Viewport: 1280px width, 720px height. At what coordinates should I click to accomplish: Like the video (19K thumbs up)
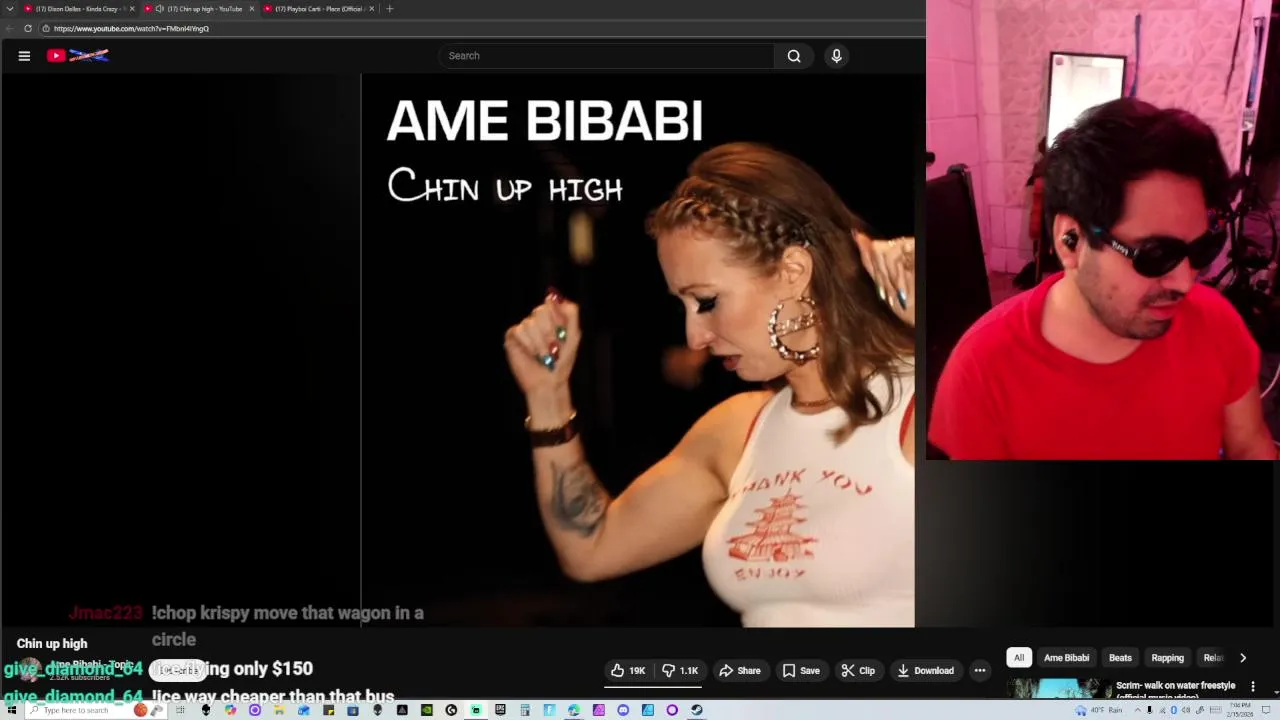[628, 671]
